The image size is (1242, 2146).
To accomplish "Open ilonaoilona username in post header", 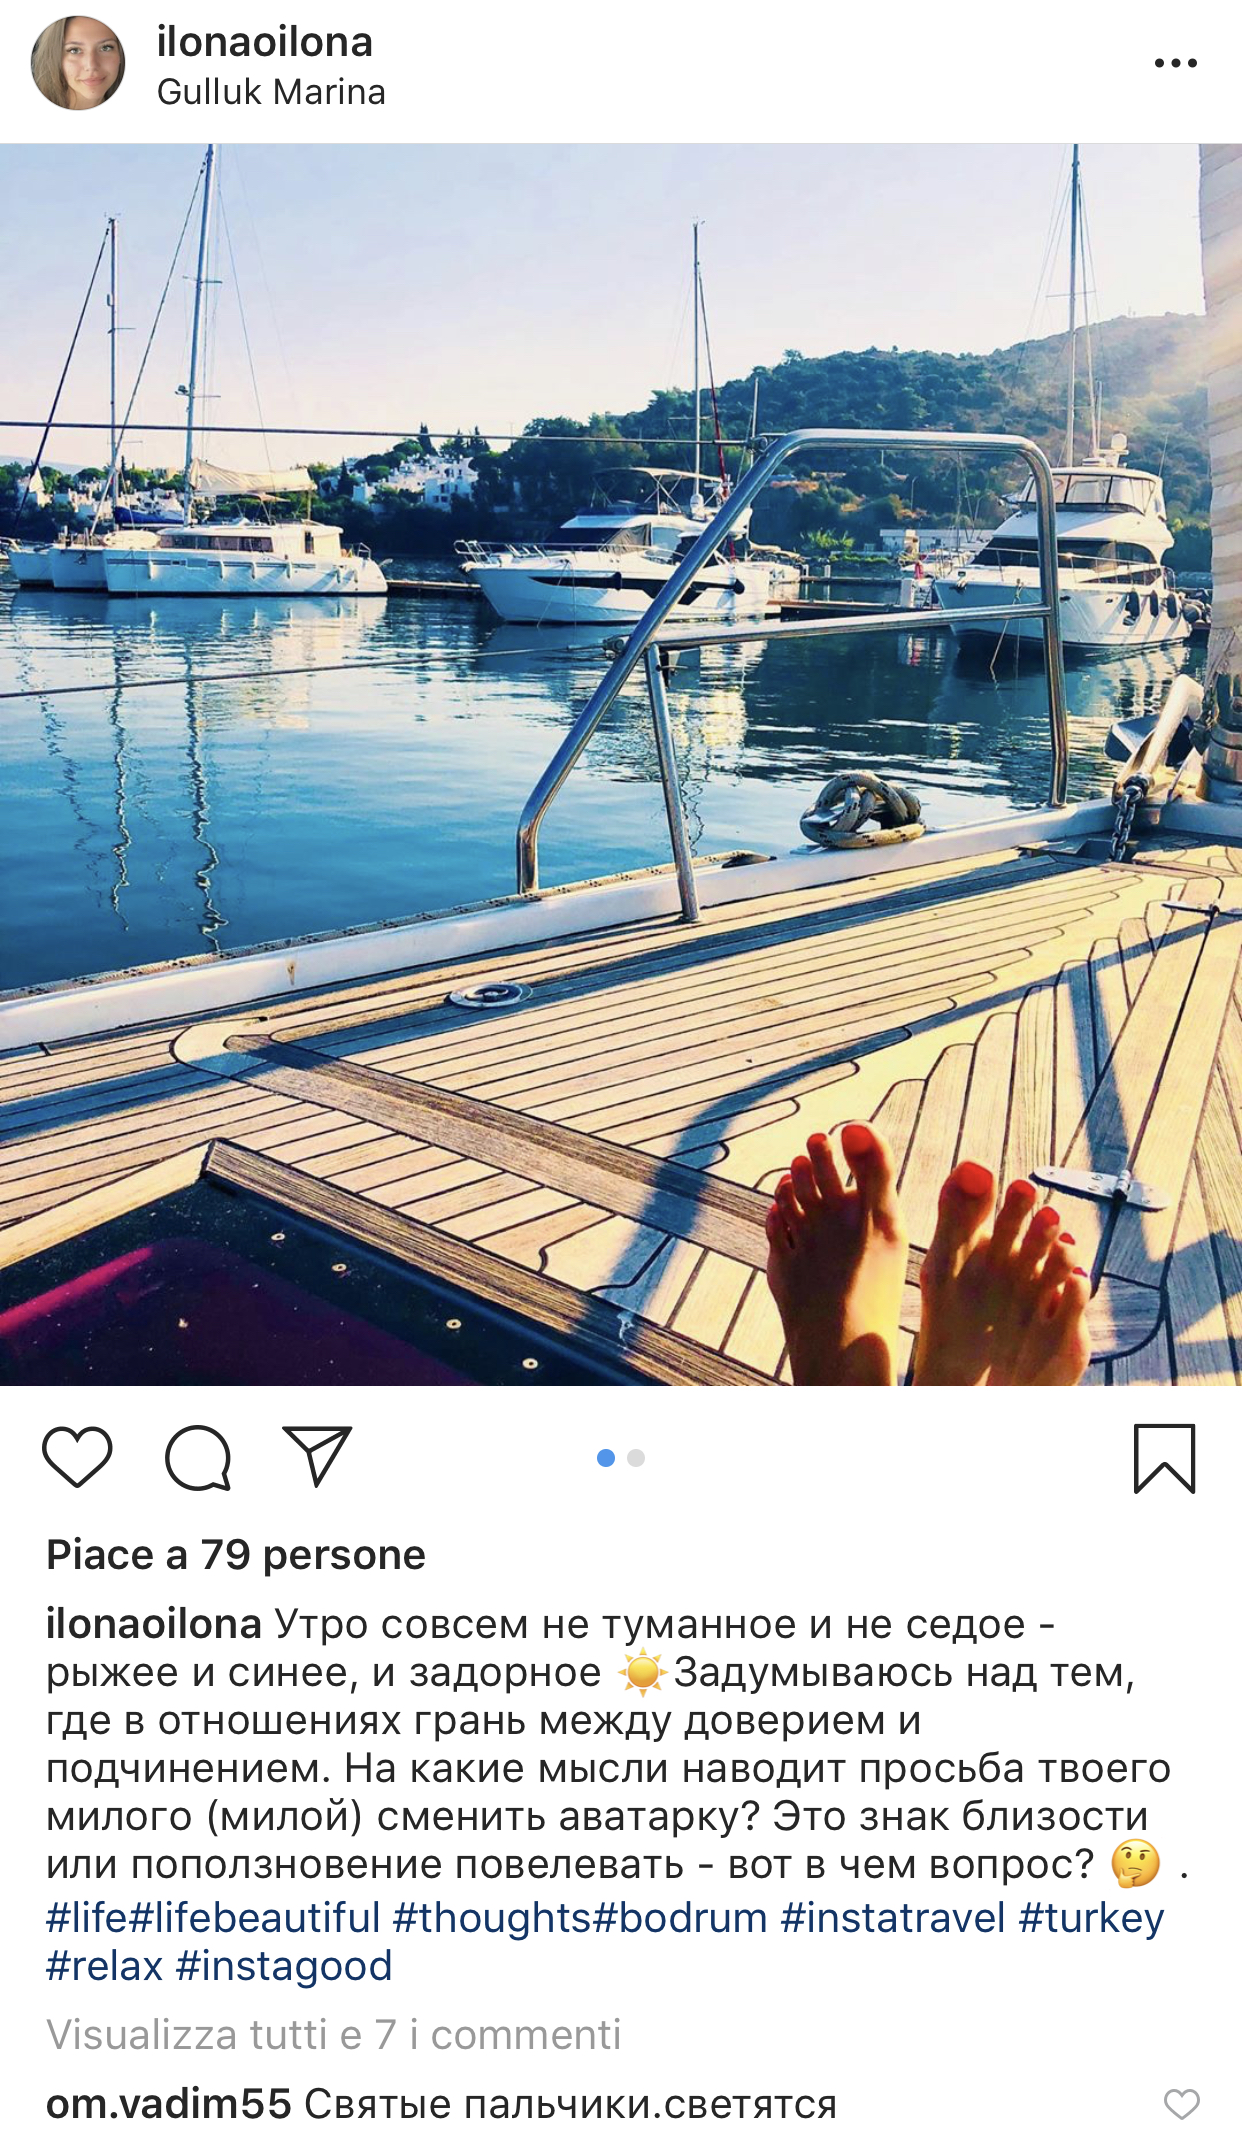I will point(265,42).
